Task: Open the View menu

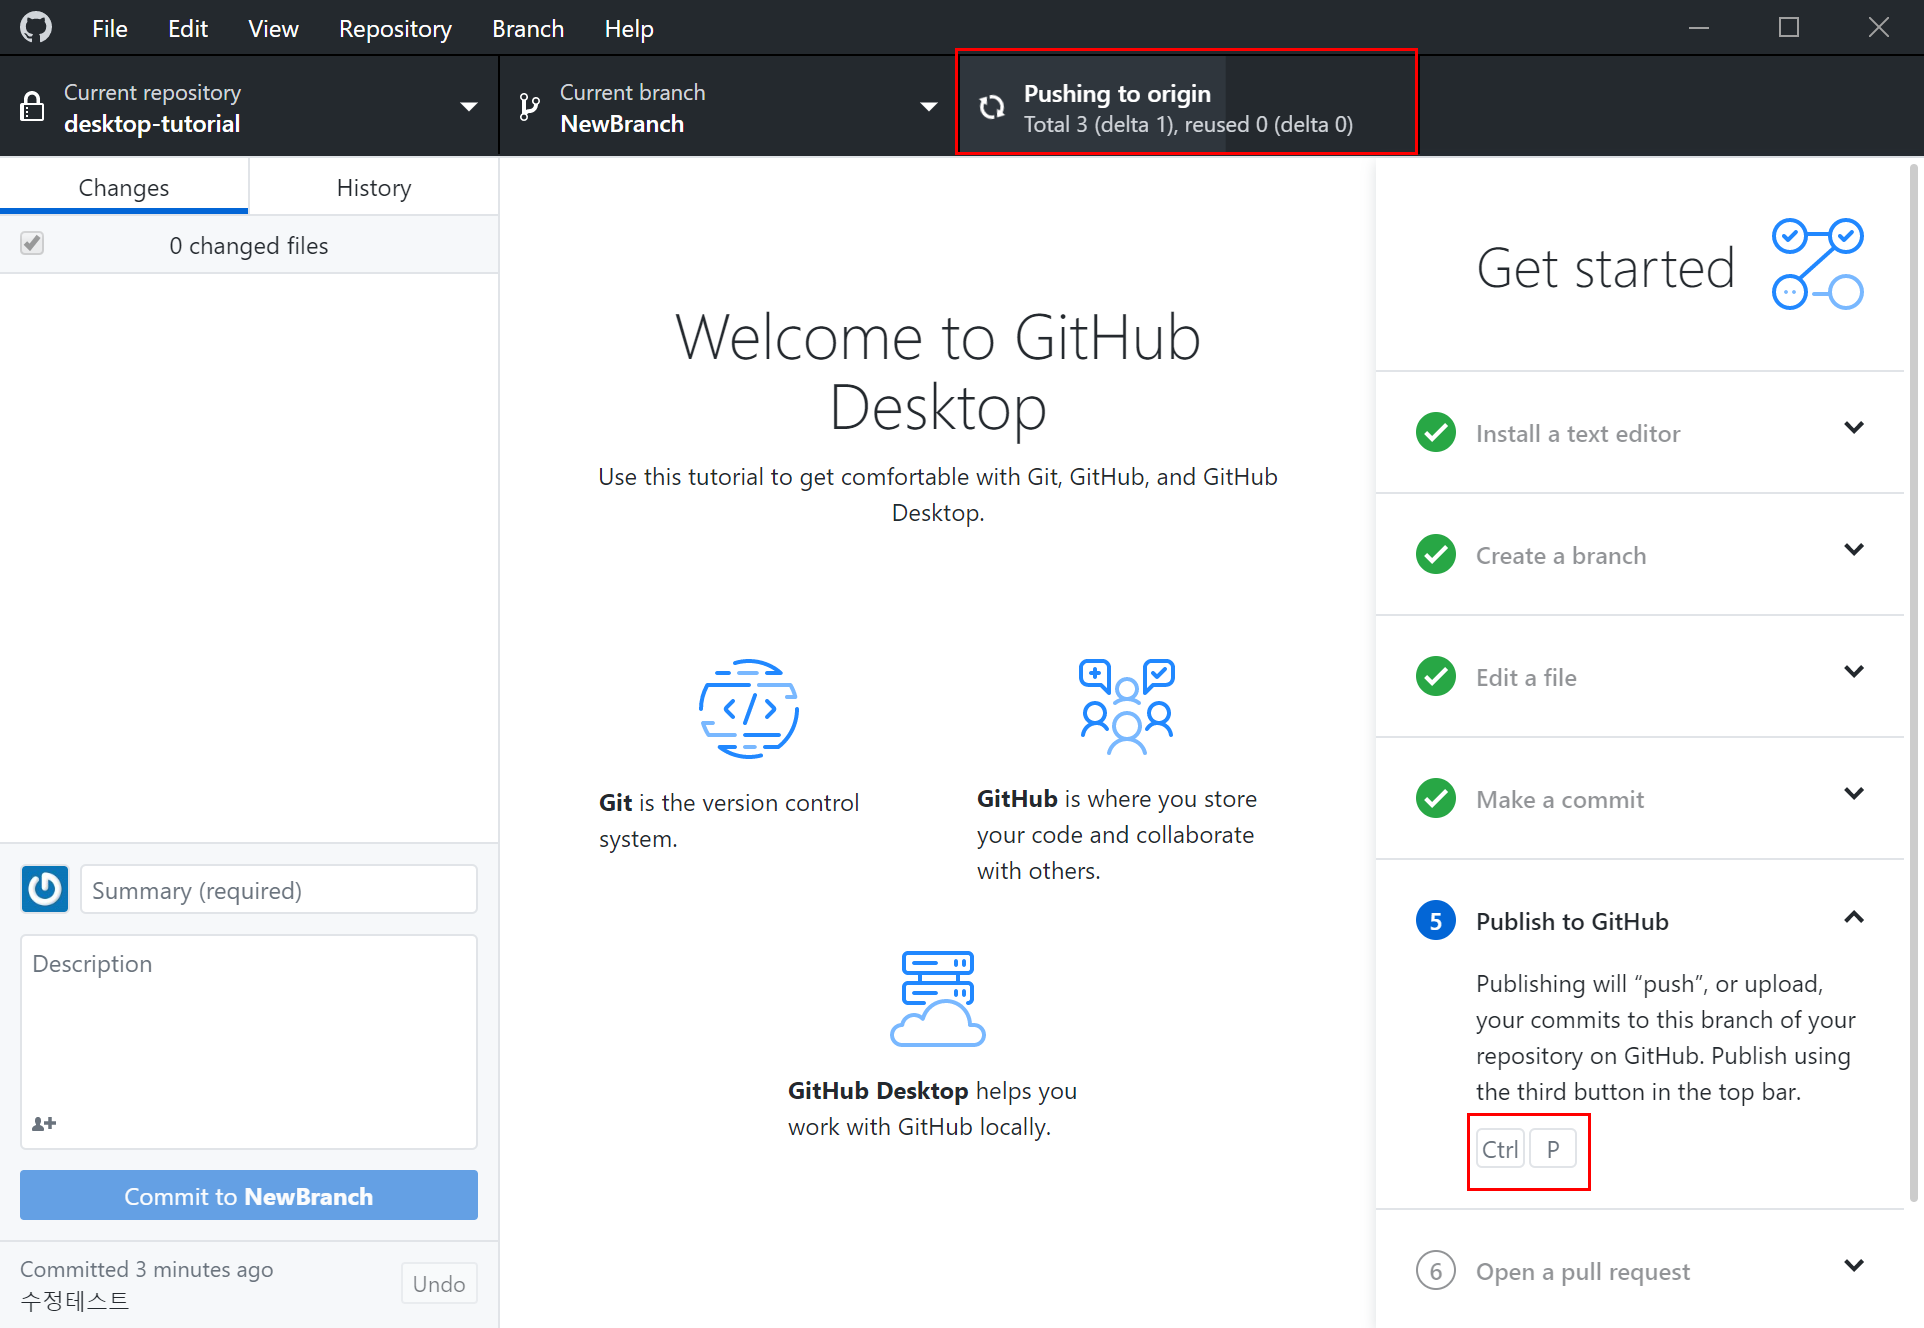Action: click(x=273, y=29)
